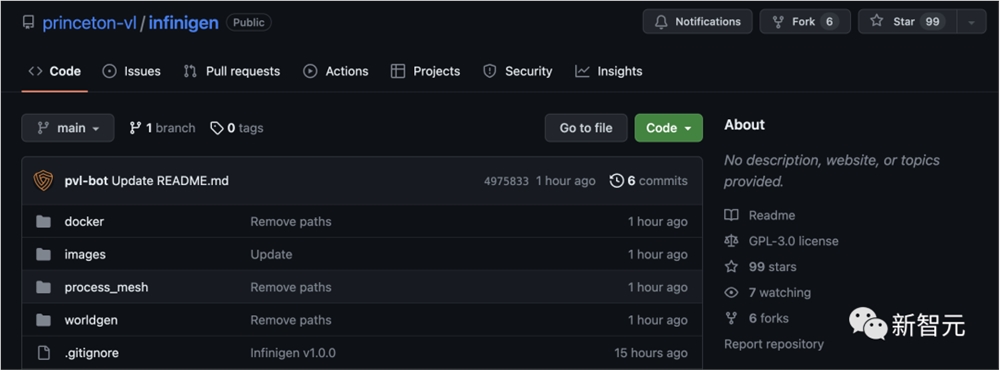Image resolution: width=1000 pixels, height=370 pixels.
Task: Open the Pull requests tab
Action: click(x=232, y=71)
